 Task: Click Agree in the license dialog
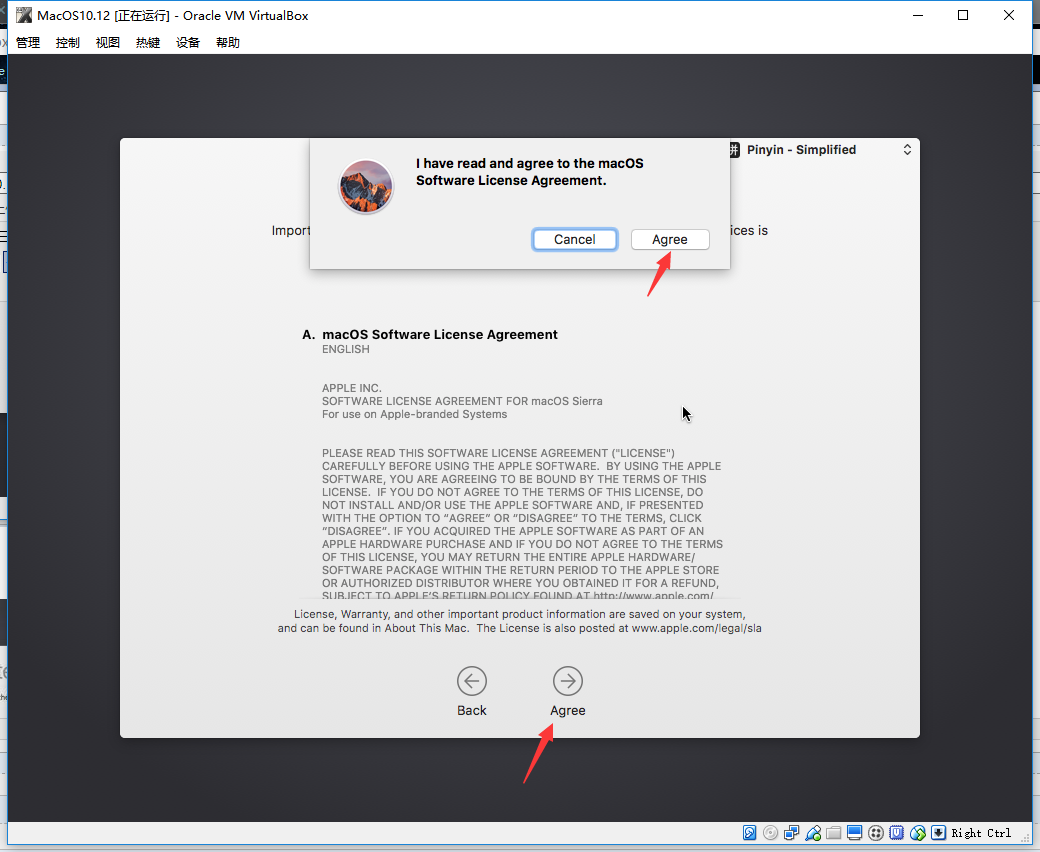(x=670, y=239)
